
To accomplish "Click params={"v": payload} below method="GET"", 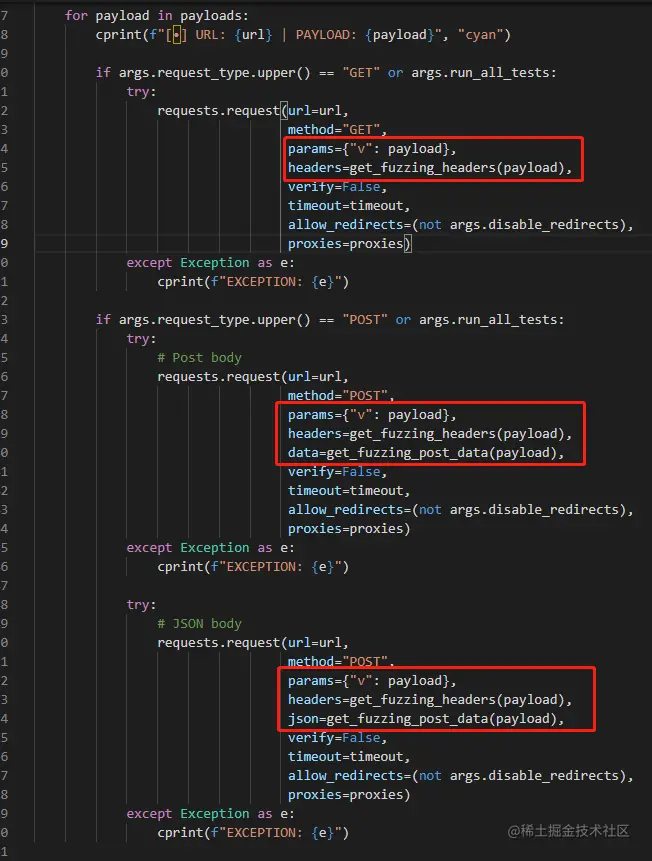I will (x=372, y=149).
